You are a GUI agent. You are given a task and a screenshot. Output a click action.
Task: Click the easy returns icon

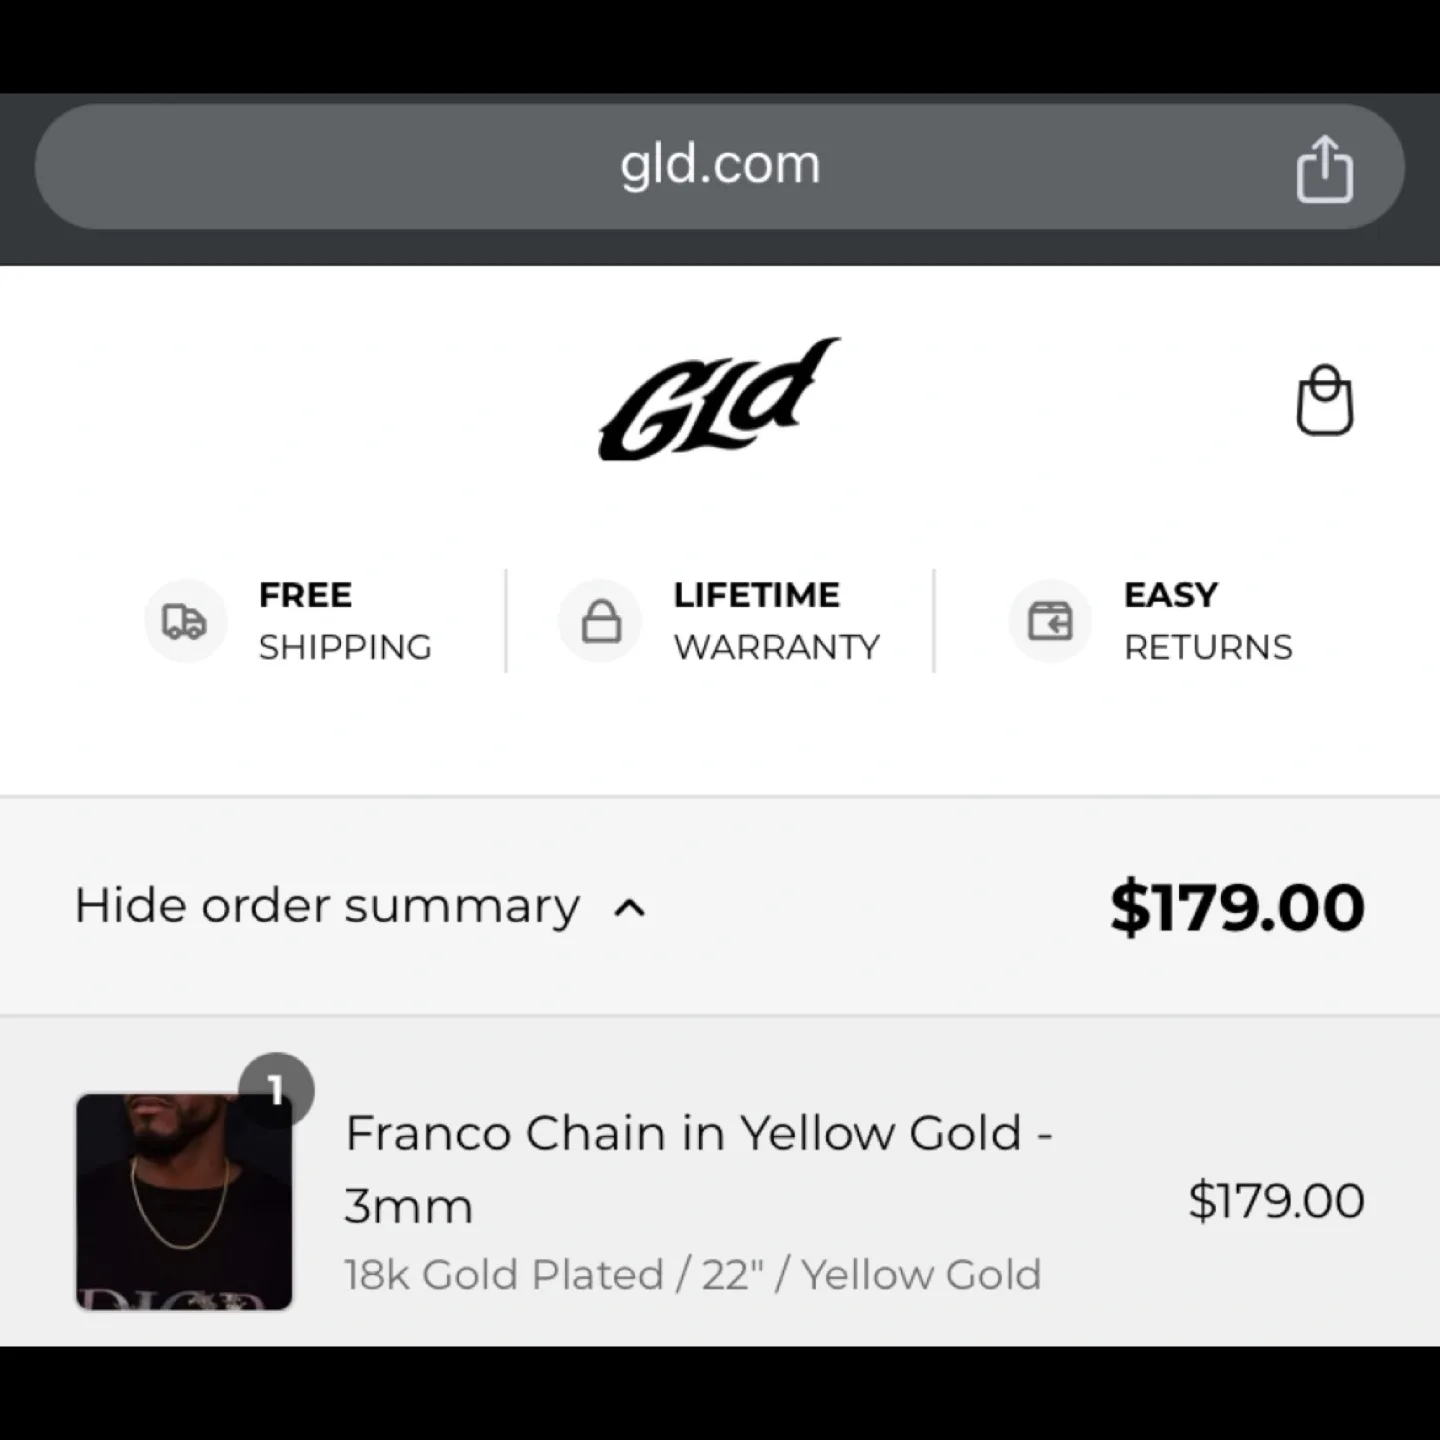(x=1049, y=621)
